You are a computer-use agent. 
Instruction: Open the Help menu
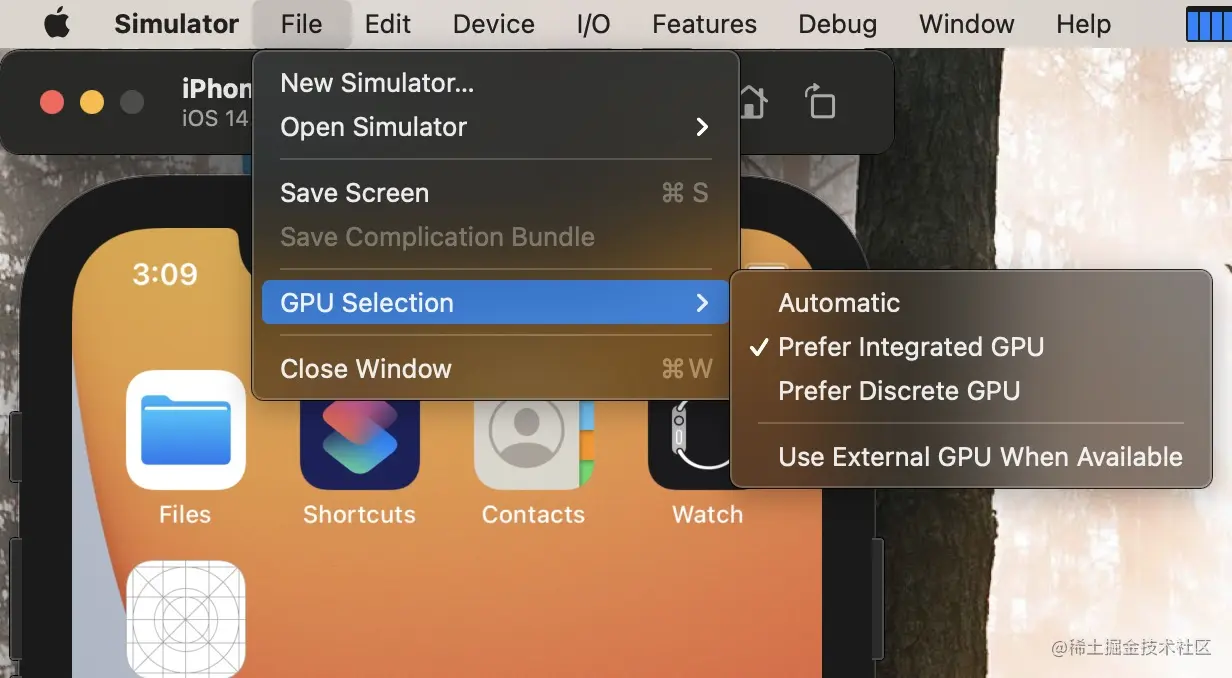coord(1083,24)
